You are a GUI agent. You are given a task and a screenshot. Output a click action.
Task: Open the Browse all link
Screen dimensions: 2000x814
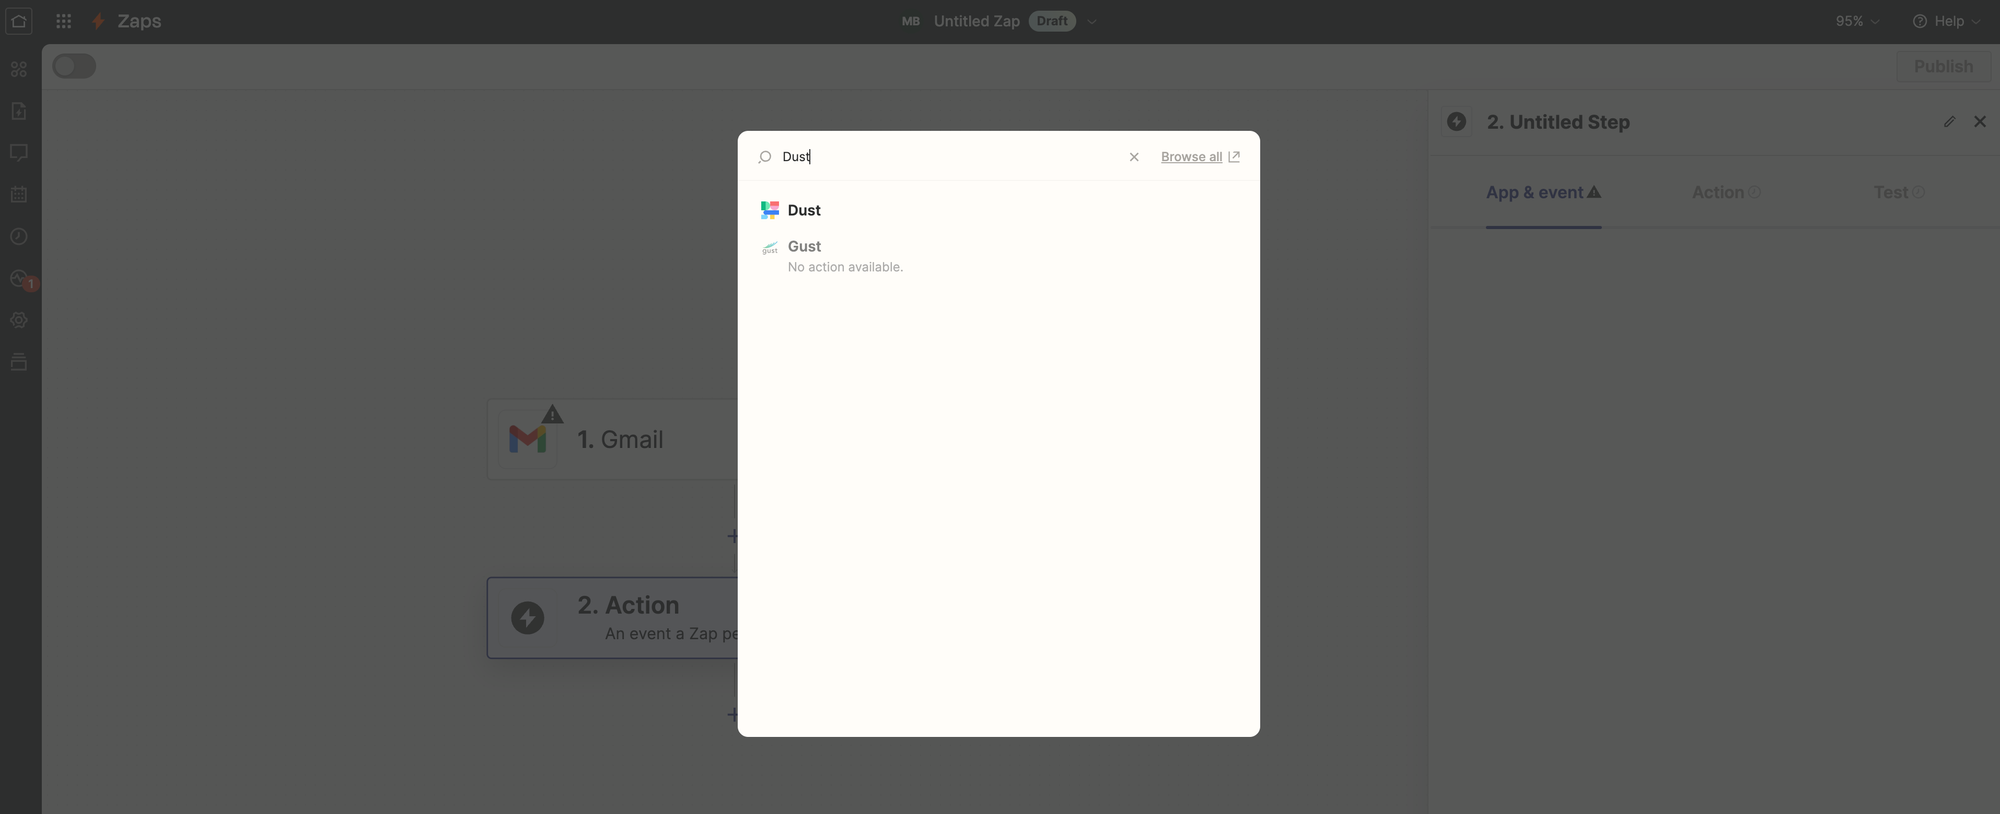pyautogui.click(x=1200, y=157)
